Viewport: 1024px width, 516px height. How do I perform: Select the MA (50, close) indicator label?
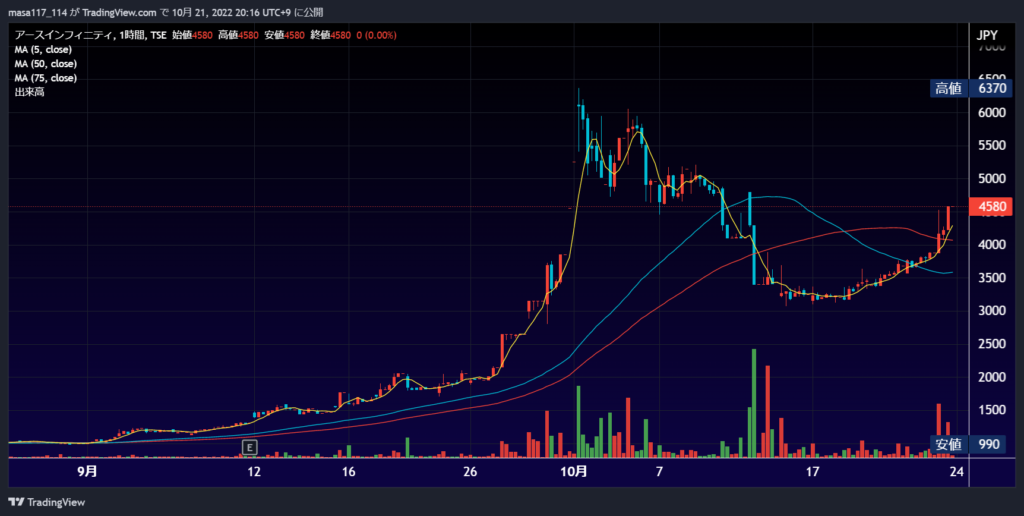(x=46, y=64)
